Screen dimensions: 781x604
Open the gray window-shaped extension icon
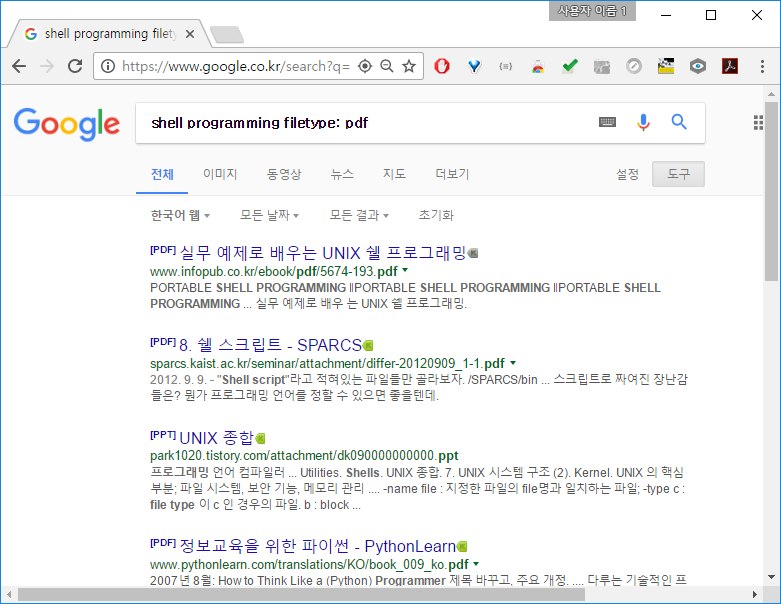click(x=602, y=66)
